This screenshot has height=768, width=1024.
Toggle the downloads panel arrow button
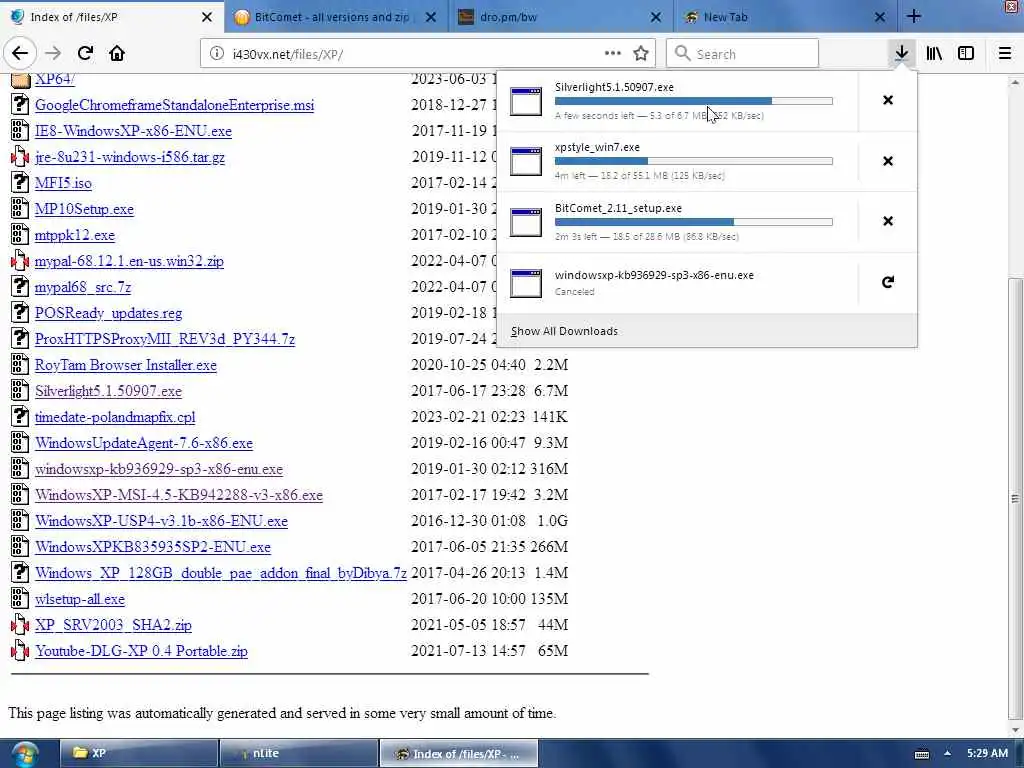902,54
